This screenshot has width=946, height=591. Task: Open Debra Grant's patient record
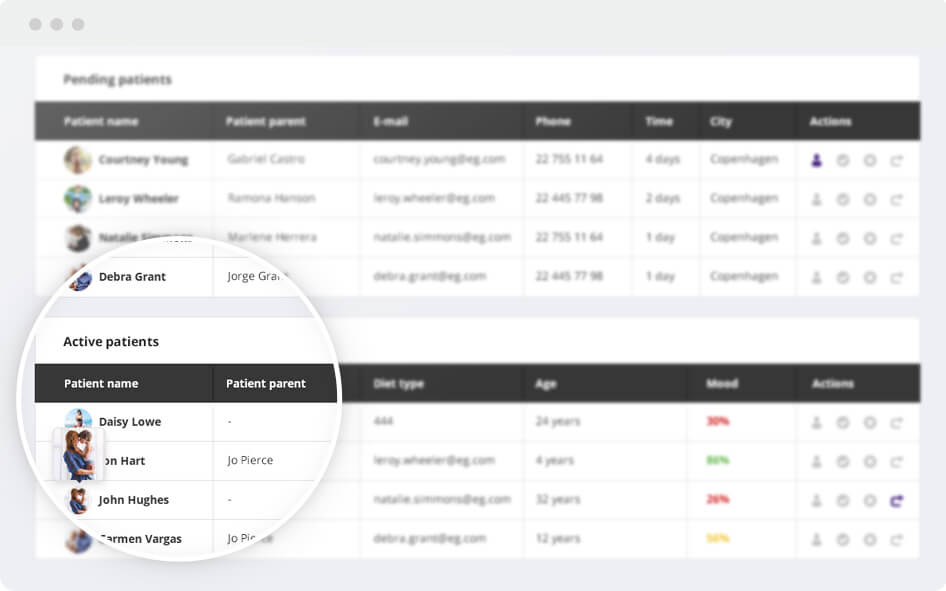[132, 277]
